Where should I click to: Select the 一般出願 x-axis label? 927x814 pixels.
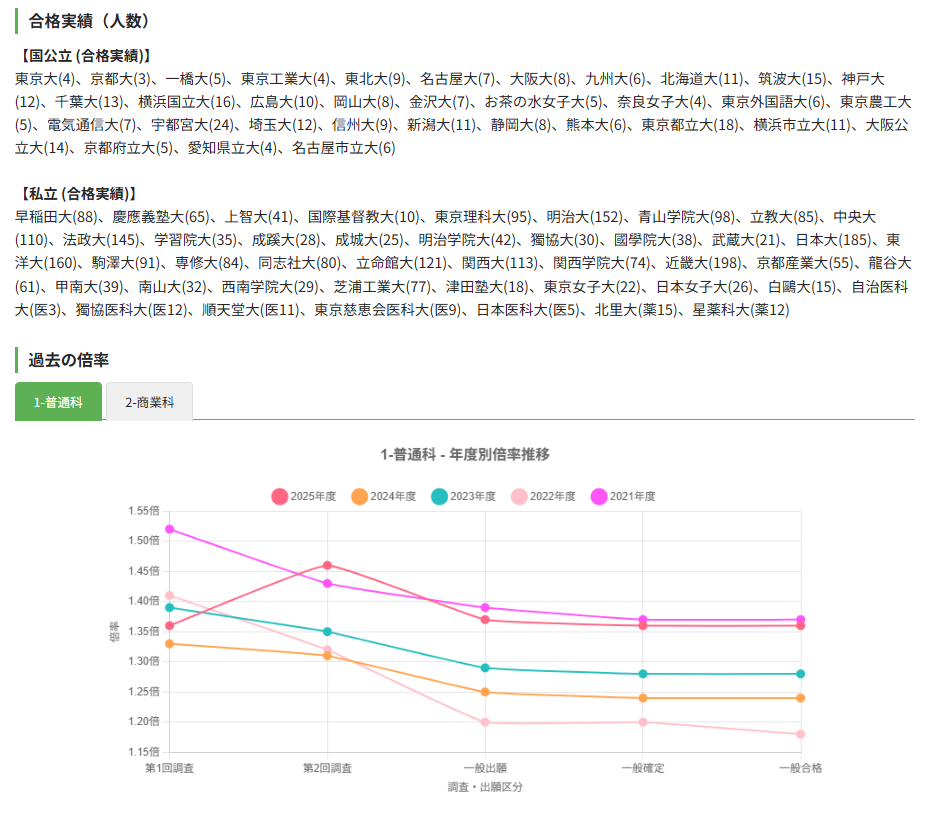(485, 768)
